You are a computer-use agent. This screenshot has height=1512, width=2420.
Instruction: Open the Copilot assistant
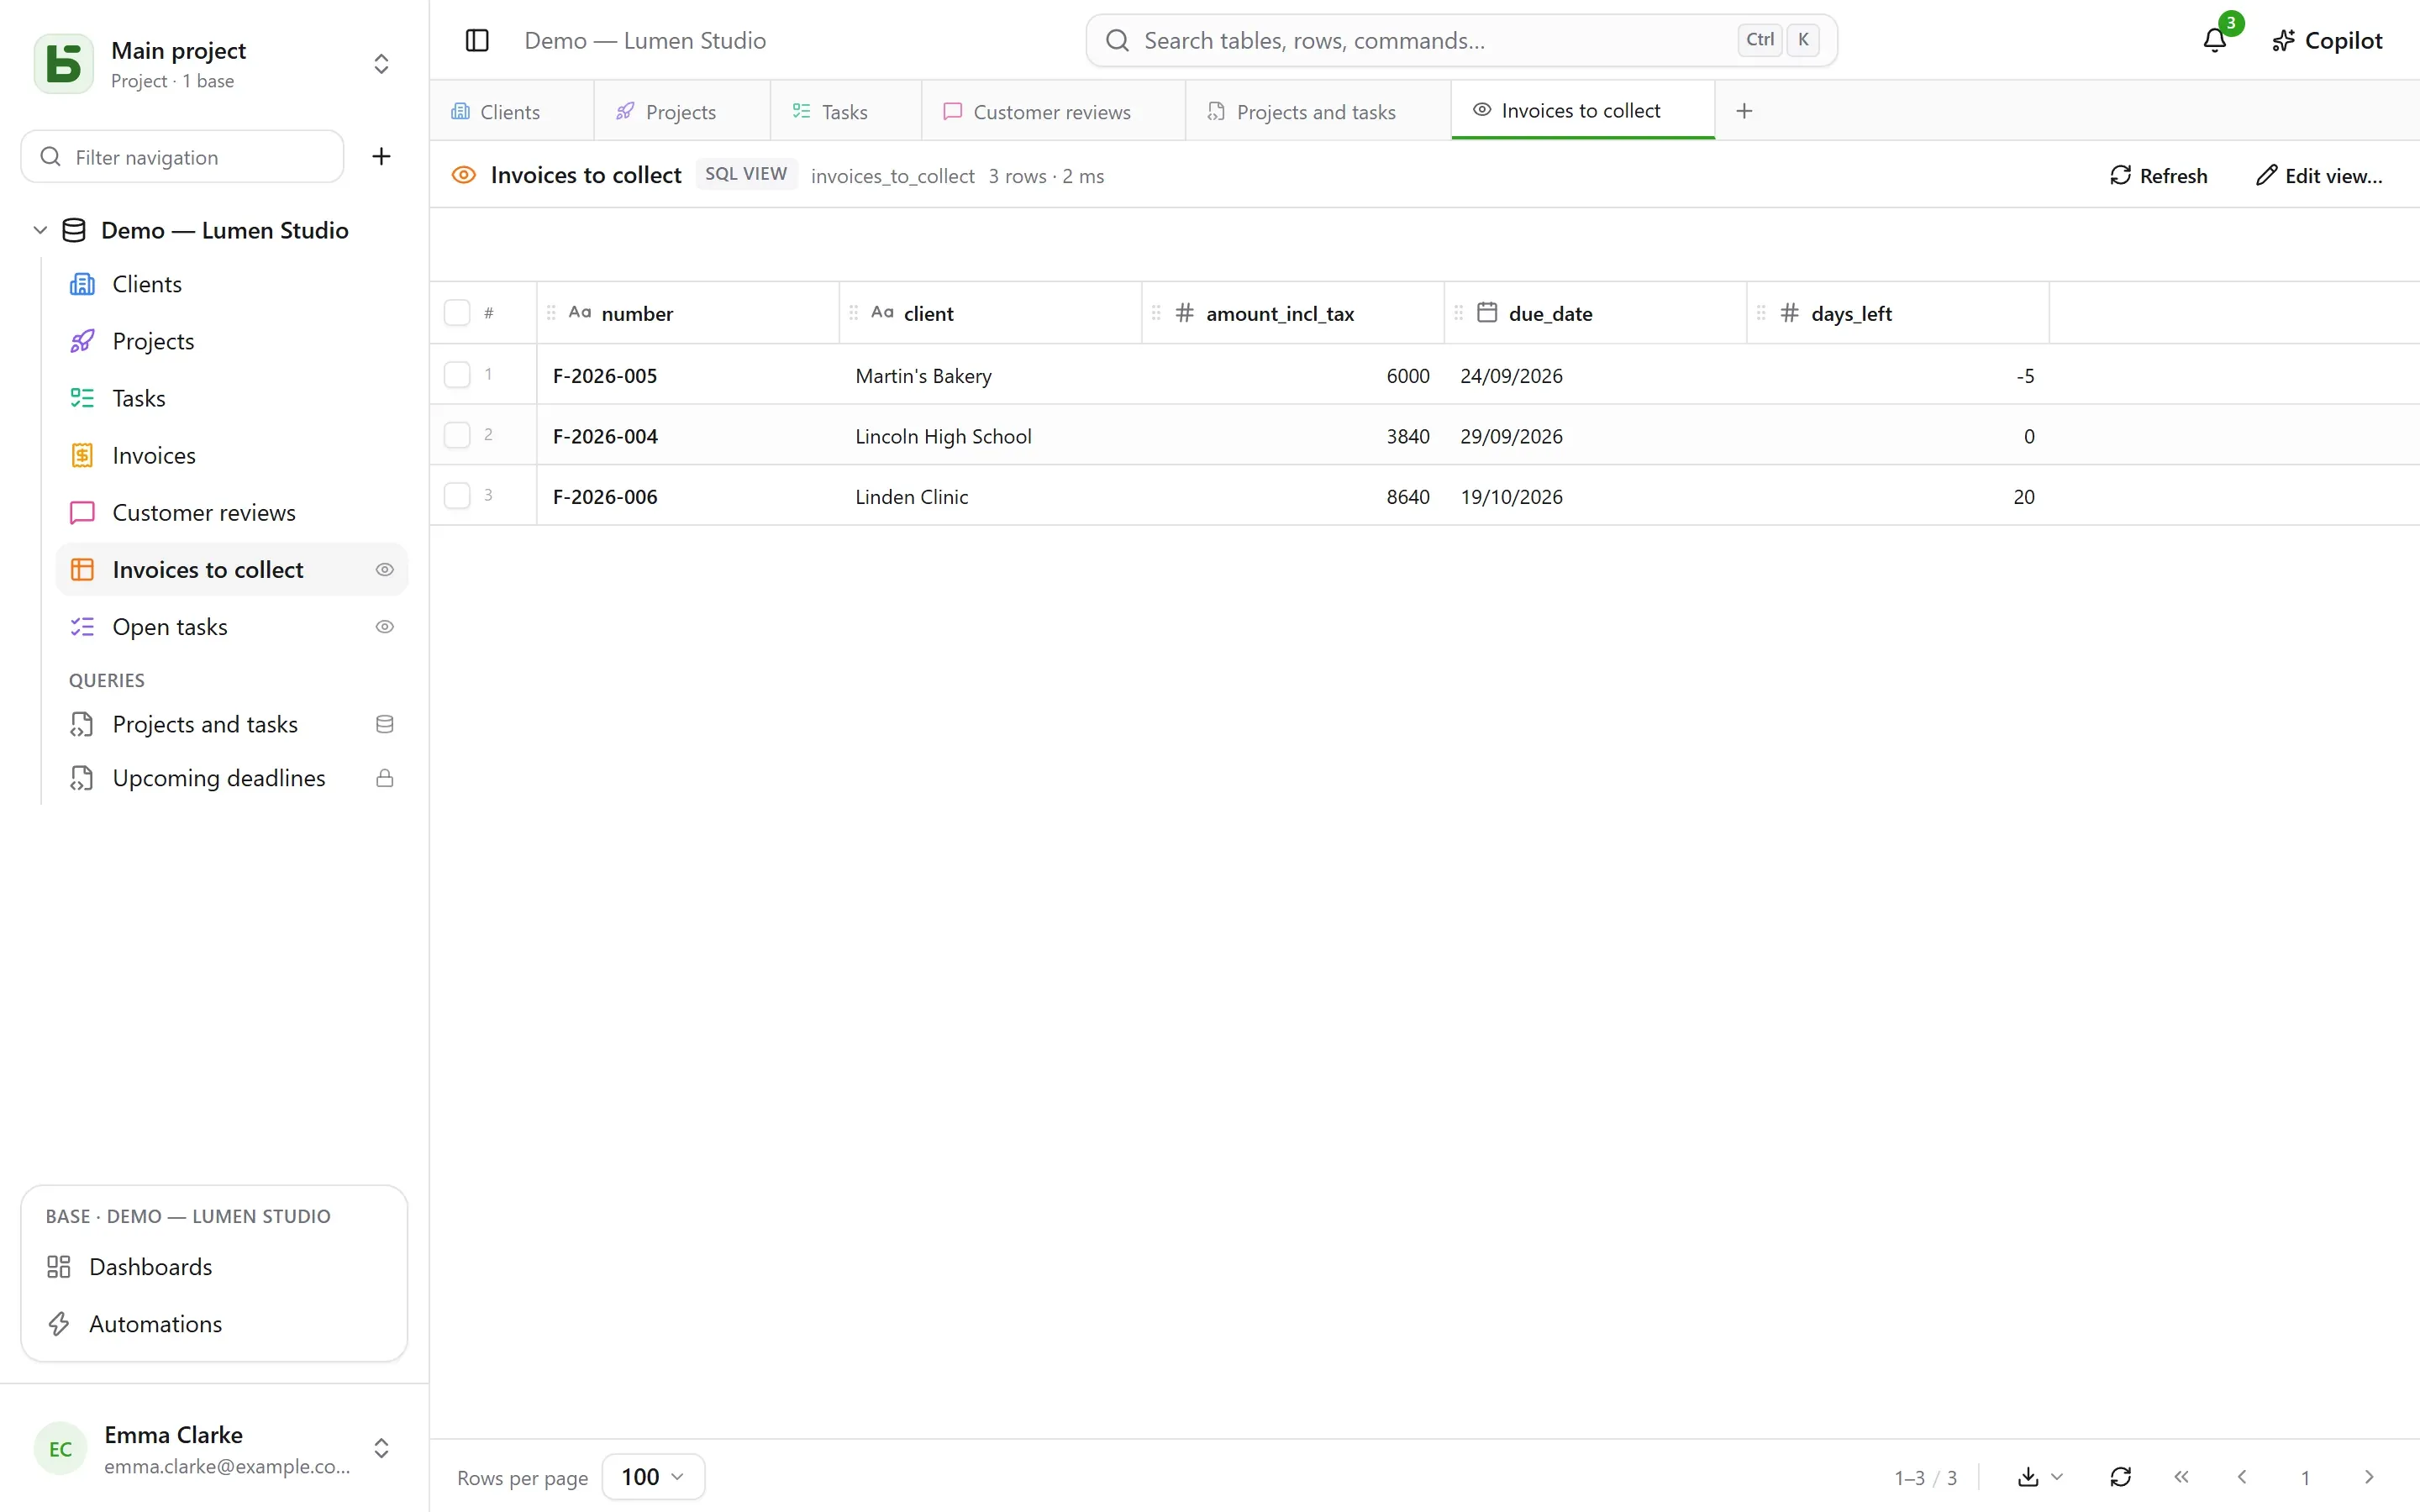pos(2327,40)
